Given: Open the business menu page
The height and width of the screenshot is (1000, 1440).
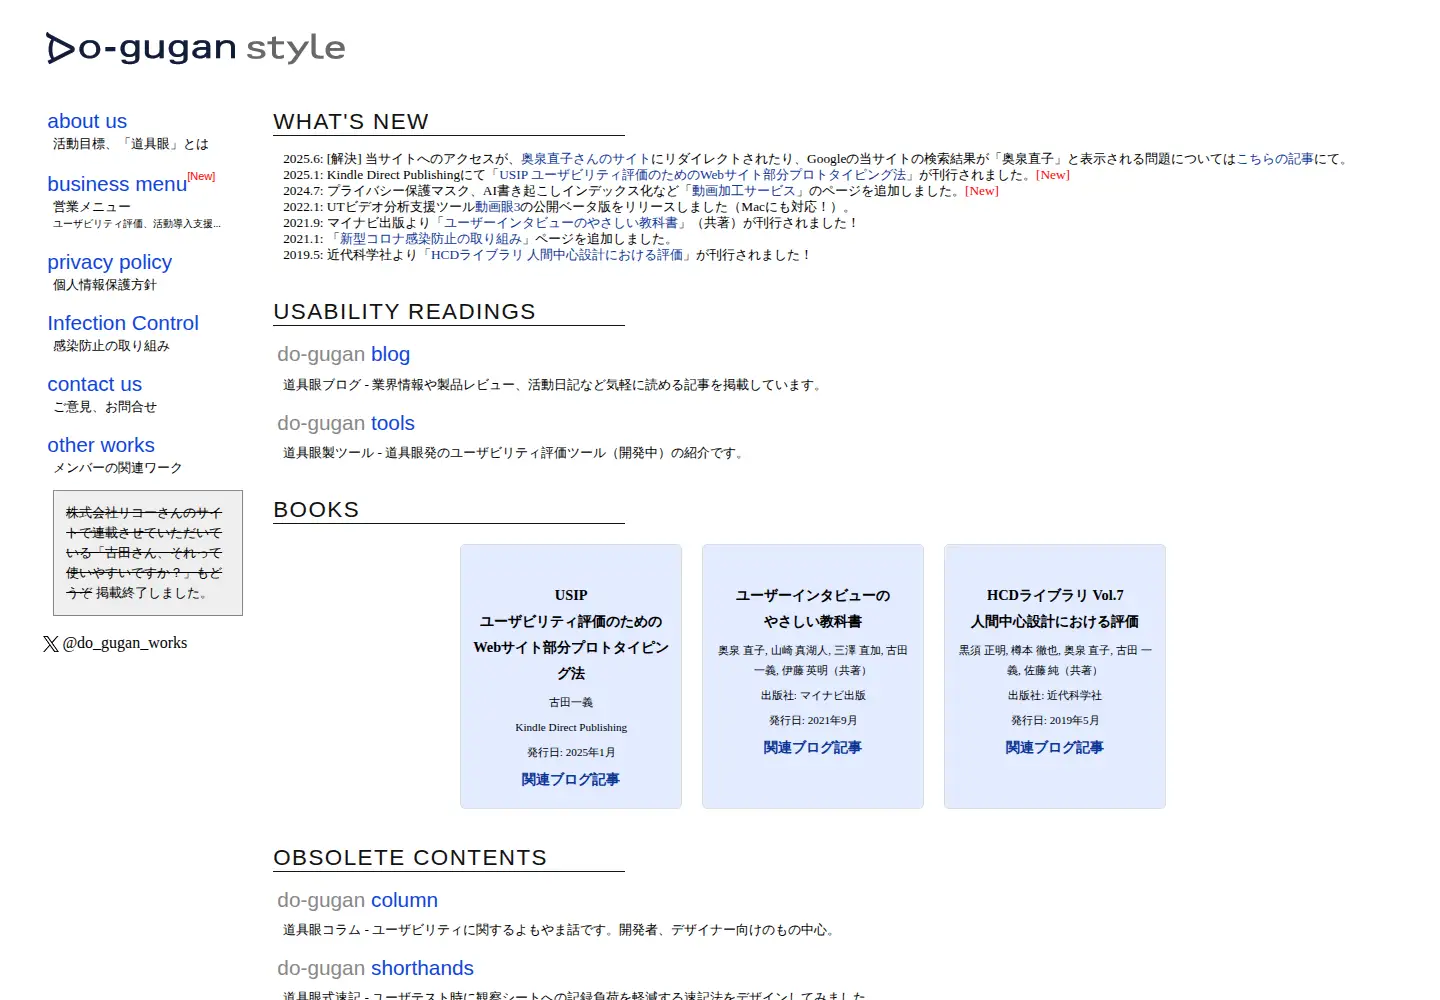Looking at the screenshot, I should click(117, 184).
